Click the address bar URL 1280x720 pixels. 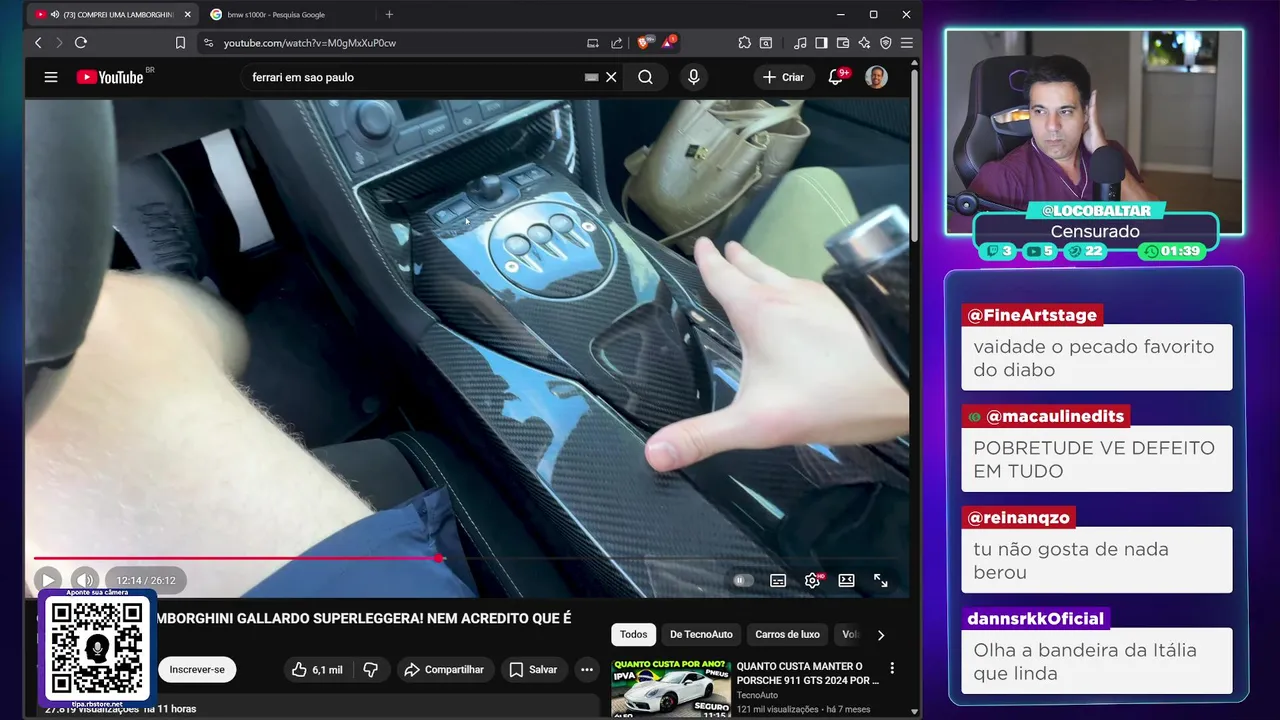tap(310, 43)
